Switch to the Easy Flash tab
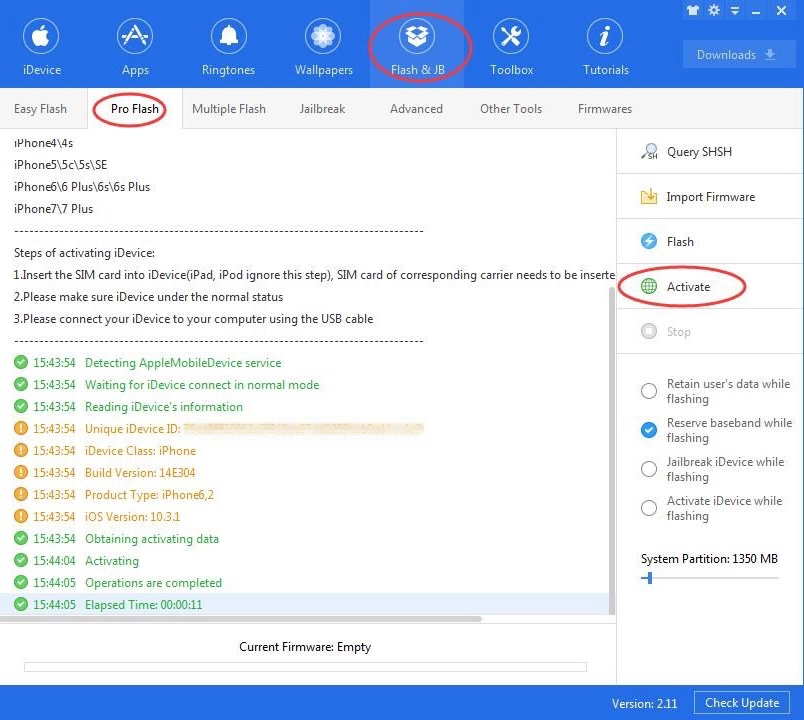This screenshot has height=720, width=804. click(x=40, y=109)
